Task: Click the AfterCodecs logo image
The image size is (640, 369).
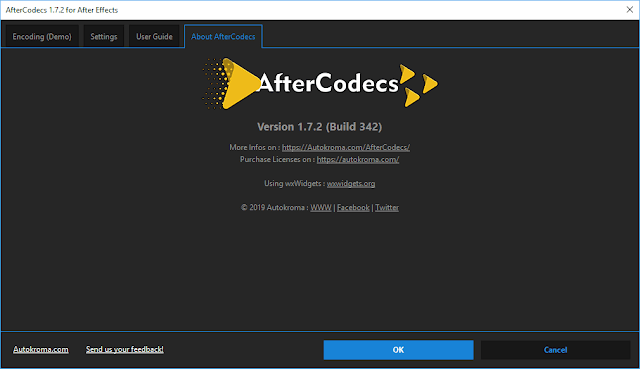Action: pos(320,84)
